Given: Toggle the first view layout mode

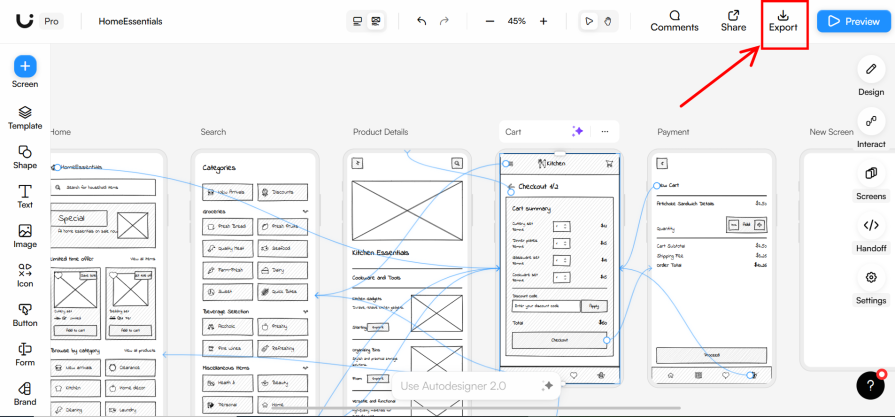Looking at the screenshot, I should coord(358,21).
